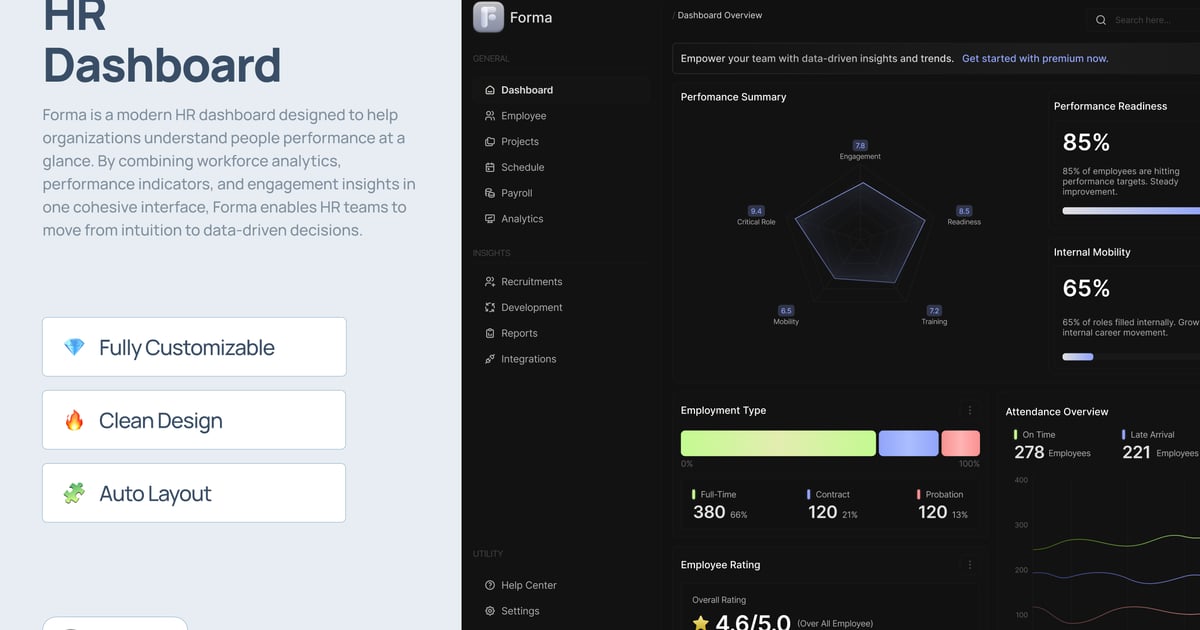Click the Payroll sidebar icon

click(x=490, y=193)
